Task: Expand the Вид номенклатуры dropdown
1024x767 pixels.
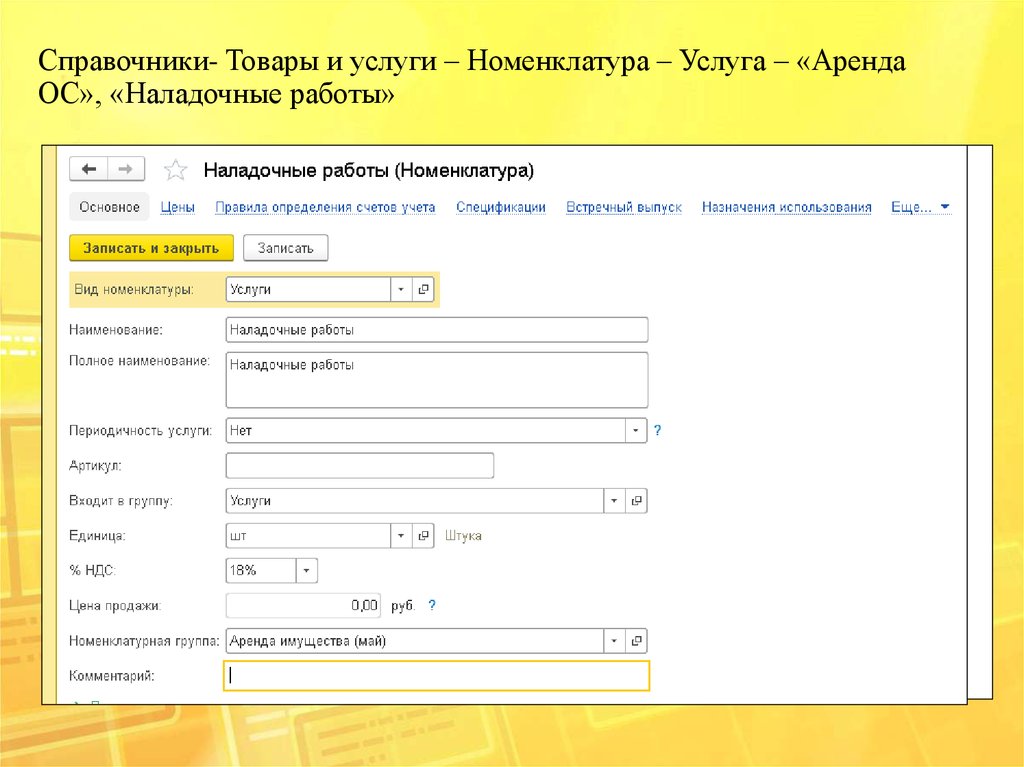Action: pos(400,289)
